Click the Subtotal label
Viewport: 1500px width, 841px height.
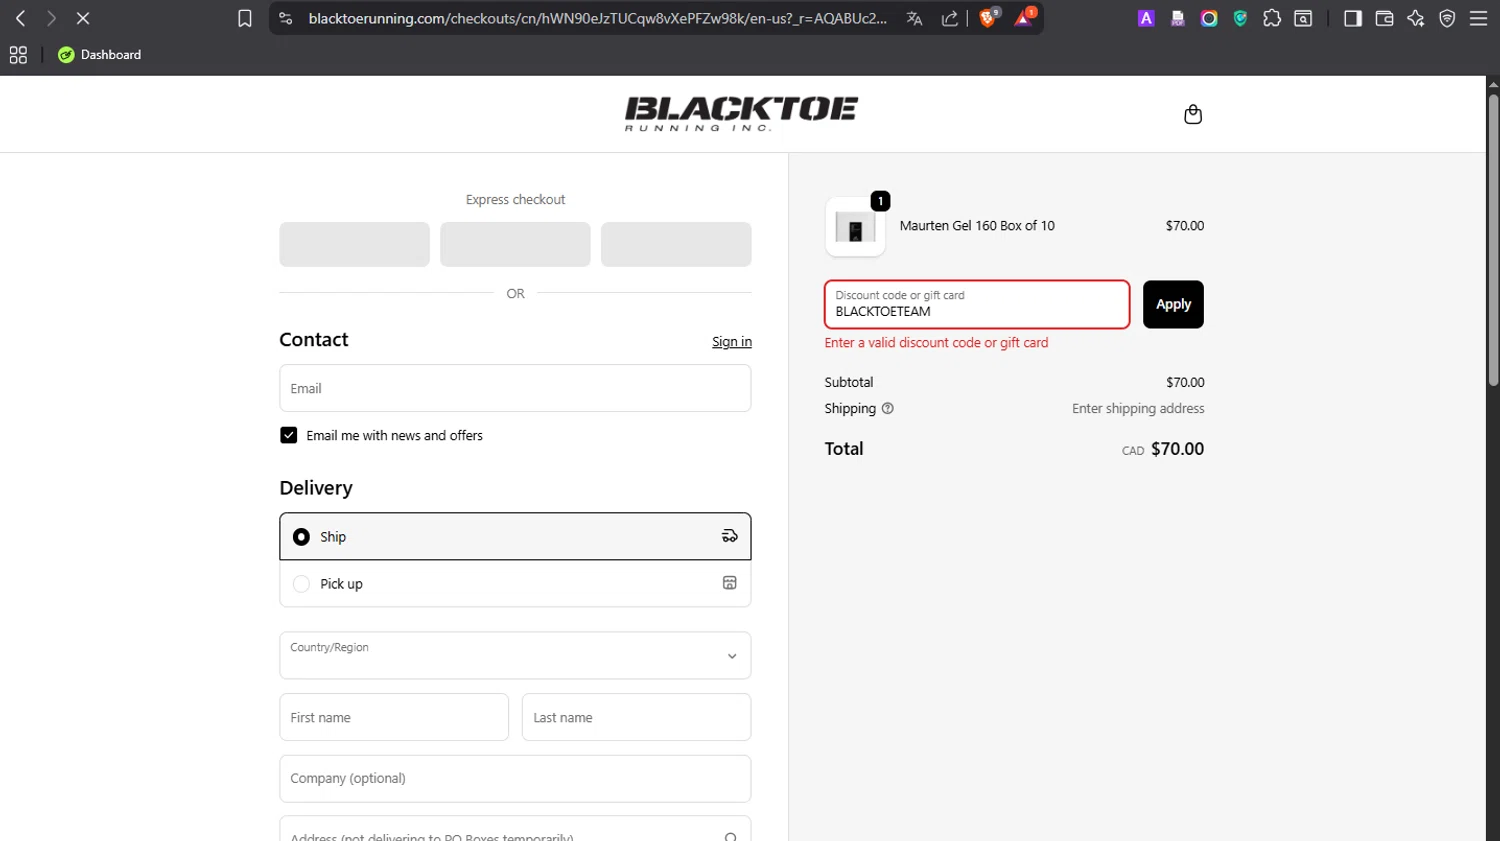tap(848, 382)
